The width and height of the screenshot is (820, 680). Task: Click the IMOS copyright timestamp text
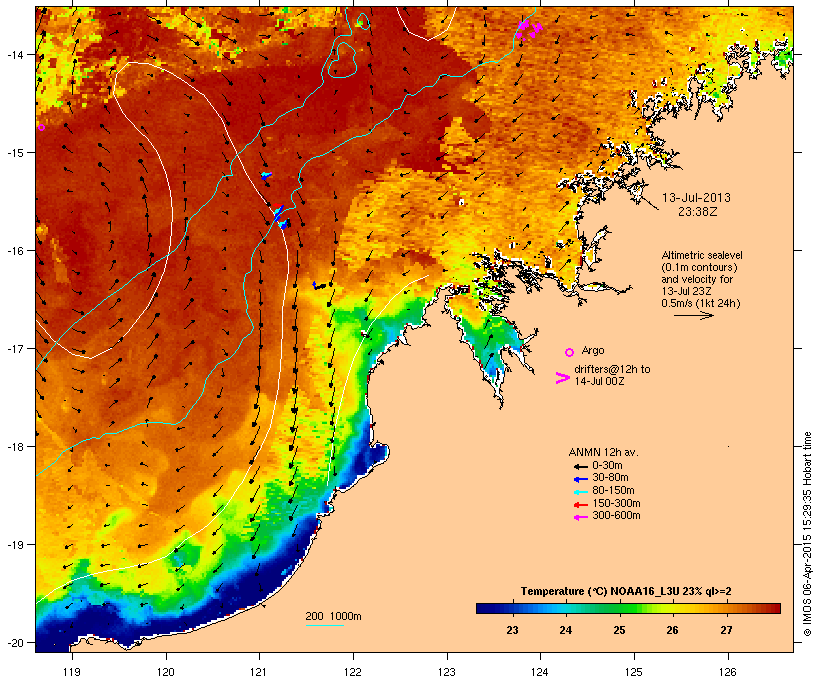click(807, 534)
